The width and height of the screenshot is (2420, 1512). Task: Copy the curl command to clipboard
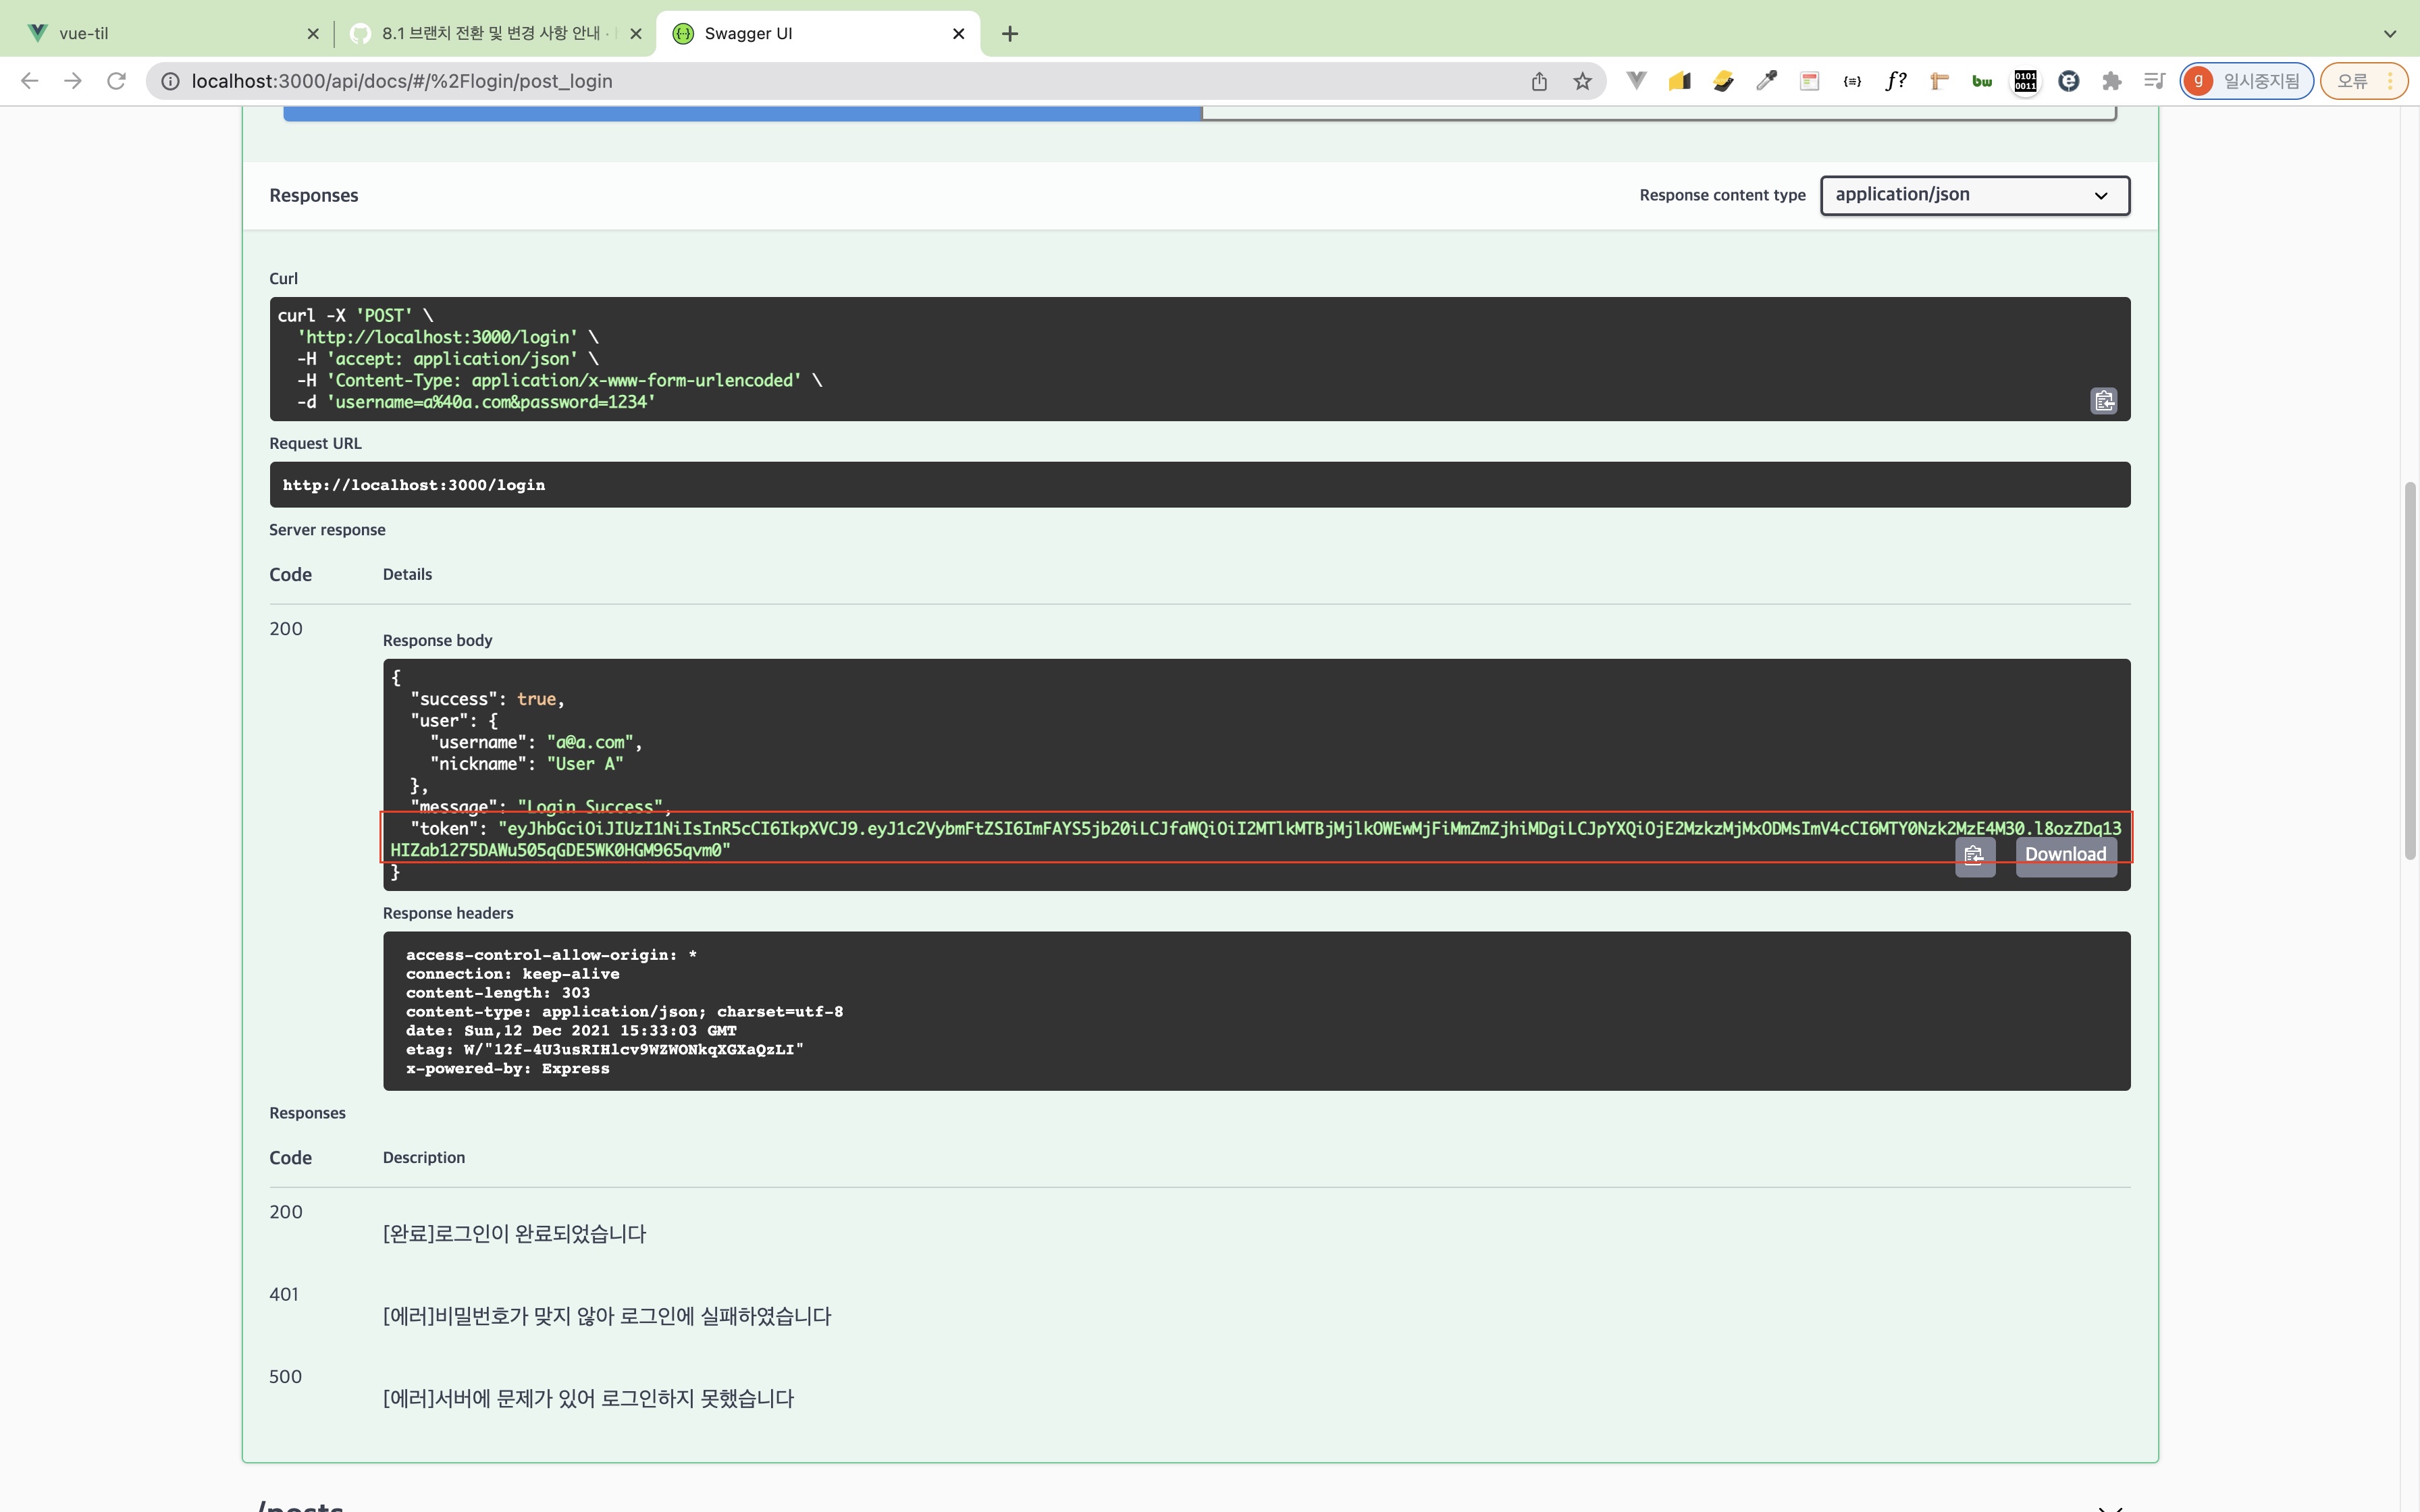click(x=2103, y=401)
